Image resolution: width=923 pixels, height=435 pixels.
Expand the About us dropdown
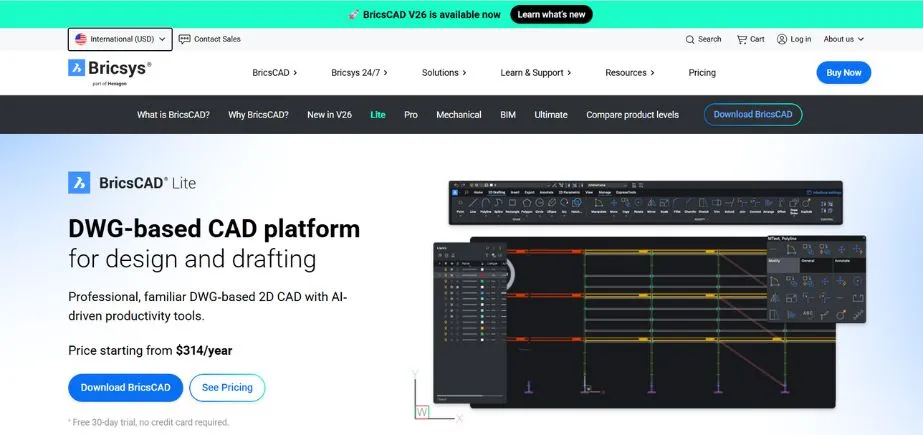coord(844,39)
